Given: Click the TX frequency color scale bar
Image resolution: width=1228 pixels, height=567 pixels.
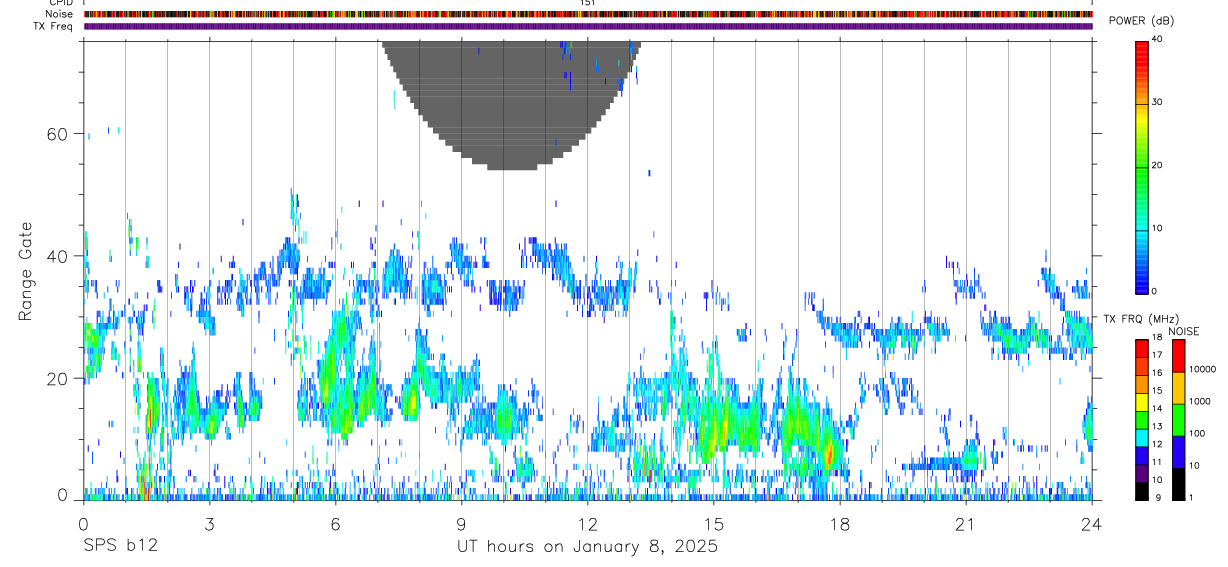Looking at the screenshot, I should tap(1141, 418).
